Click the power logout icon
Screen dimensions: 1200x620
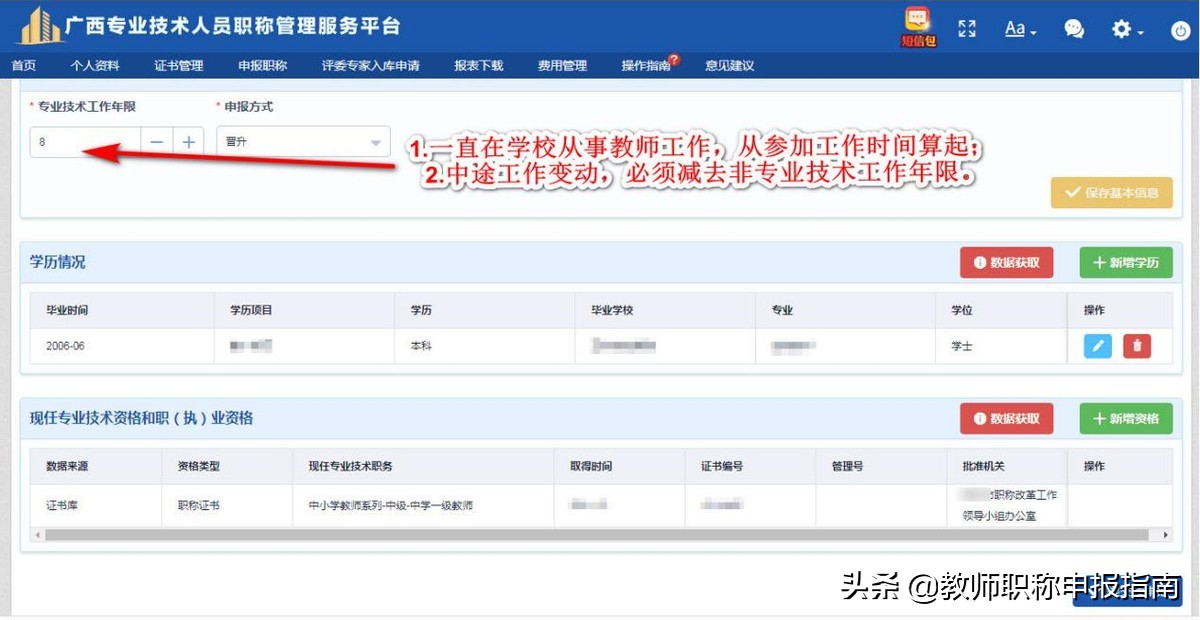tap(1181, 29)
